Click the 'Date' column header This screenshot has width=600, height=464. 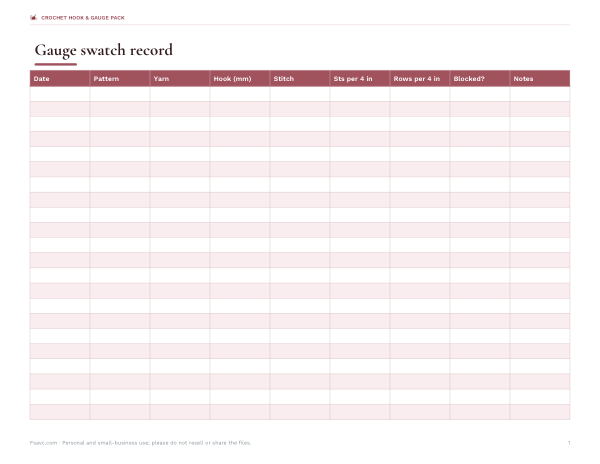60,79
